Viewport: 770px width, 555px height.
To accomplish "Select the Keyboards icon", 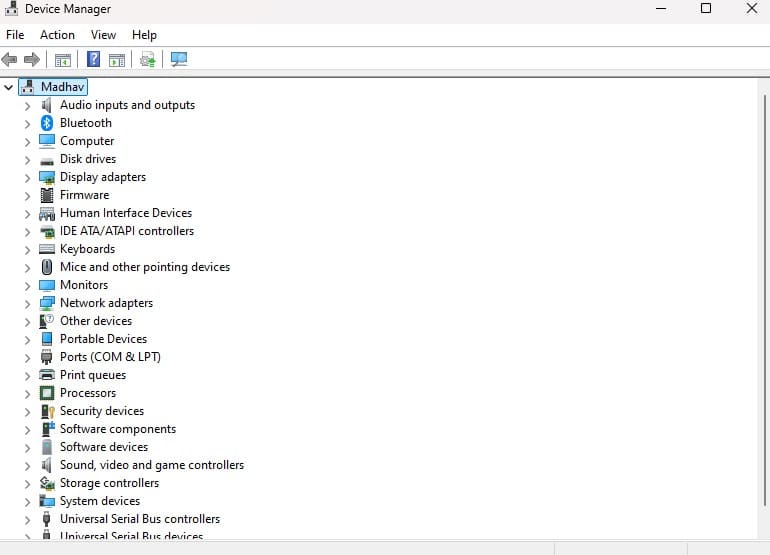I will pyautogui.click(x=47, y=249).
